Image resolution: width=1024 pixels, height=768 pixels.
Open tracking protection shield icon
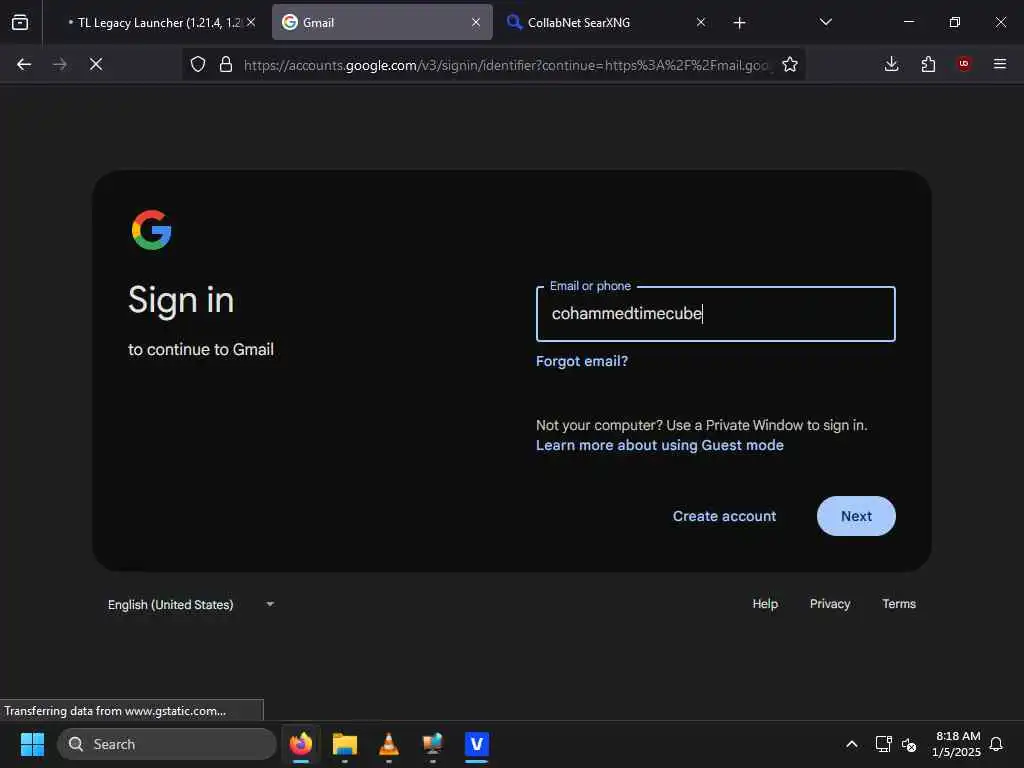pyautogui.click(x=198, y=64)
